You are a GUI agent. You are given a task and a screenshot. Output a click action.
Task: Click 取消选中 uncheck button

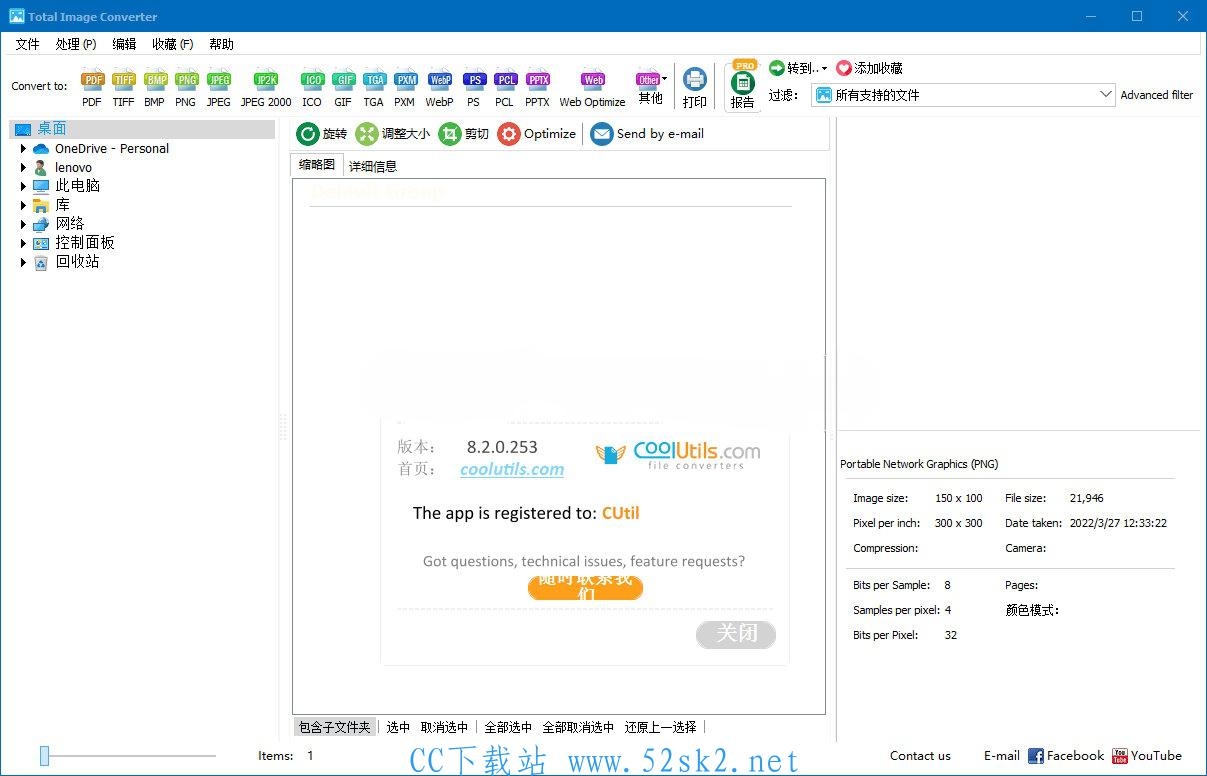tap(444, 727)
